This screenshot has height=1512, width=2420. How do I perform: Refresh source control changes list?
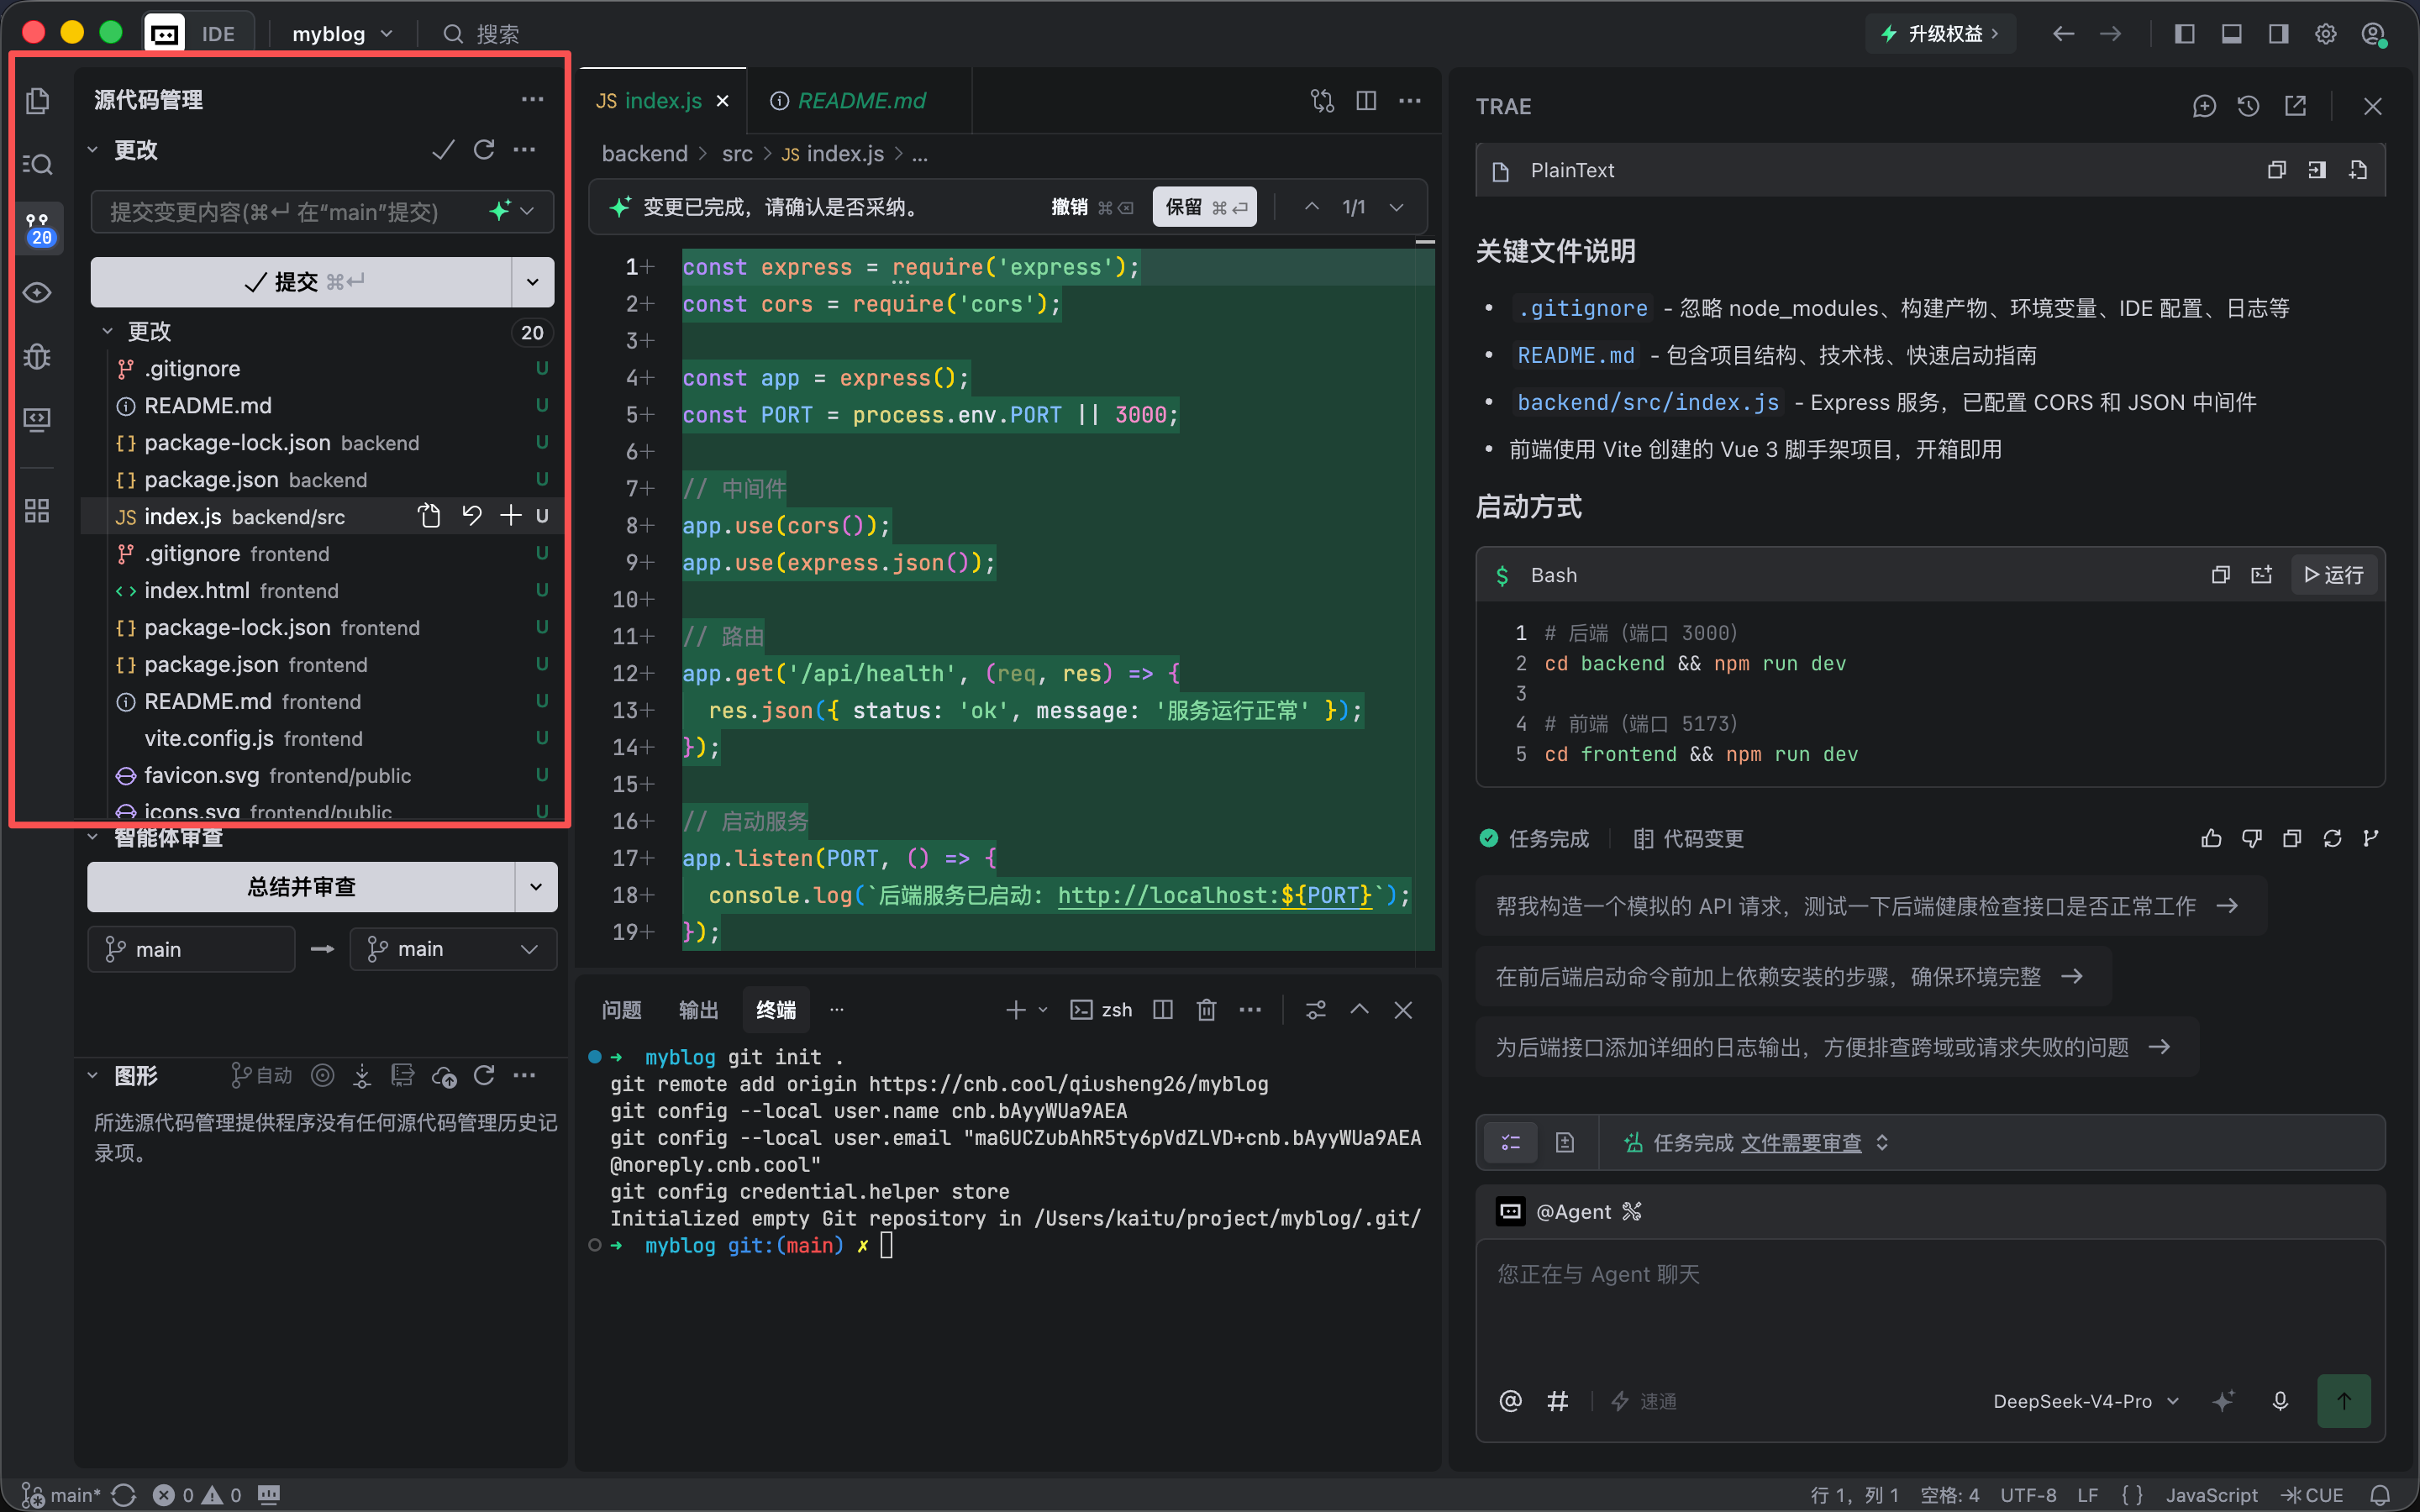(484, 150)
